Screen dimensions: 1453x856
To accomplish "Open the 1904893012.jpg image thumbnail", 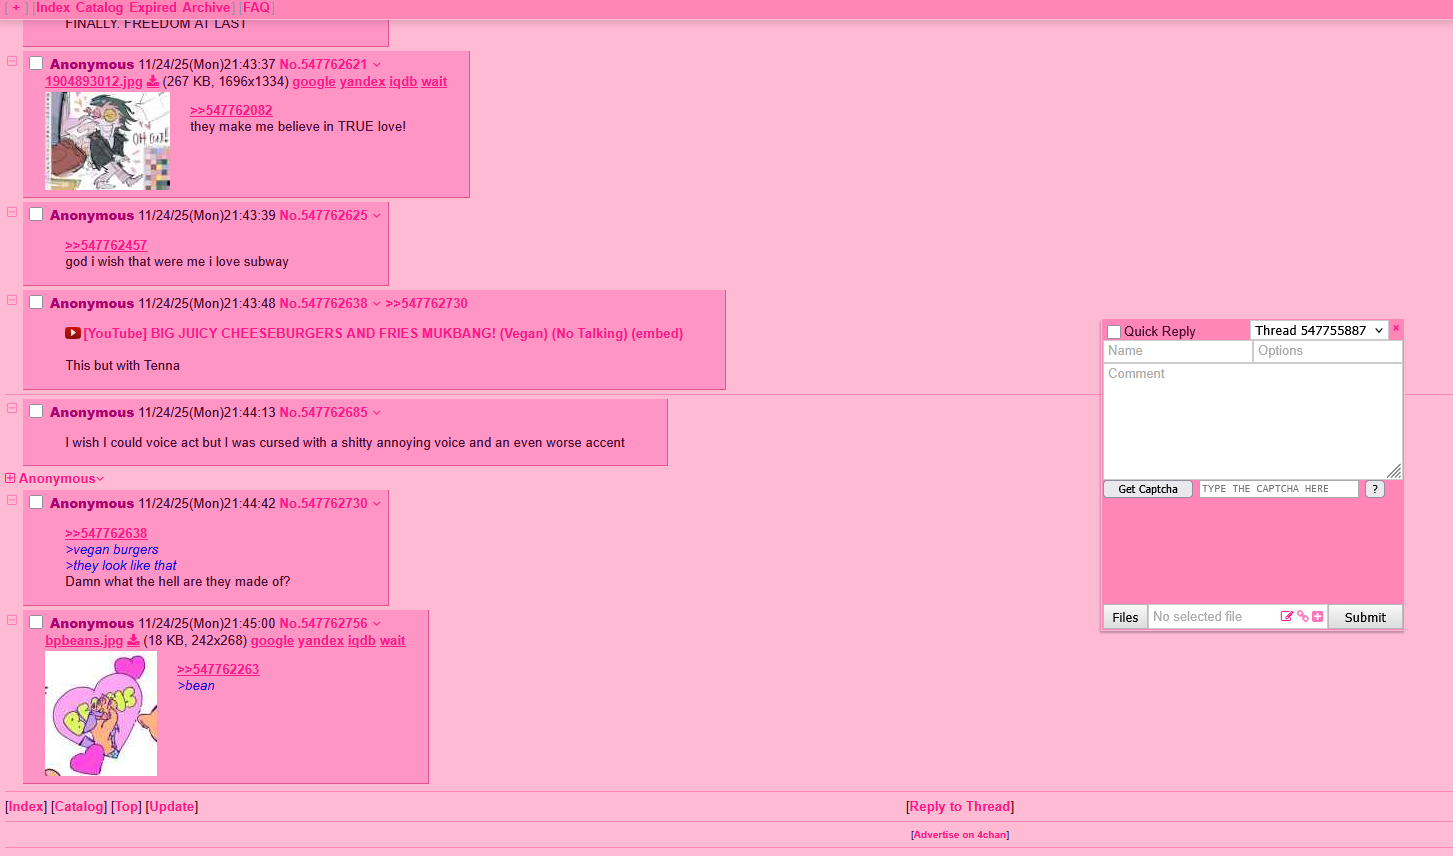I will point(107,141).
